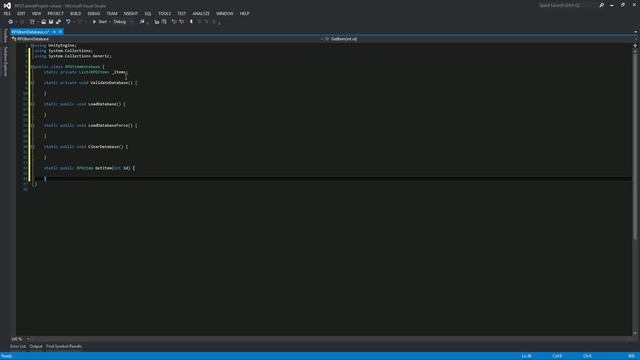Open the WINDOW menu
The image size is (640, 360).
pyautogui.click(x=224, y=13)
